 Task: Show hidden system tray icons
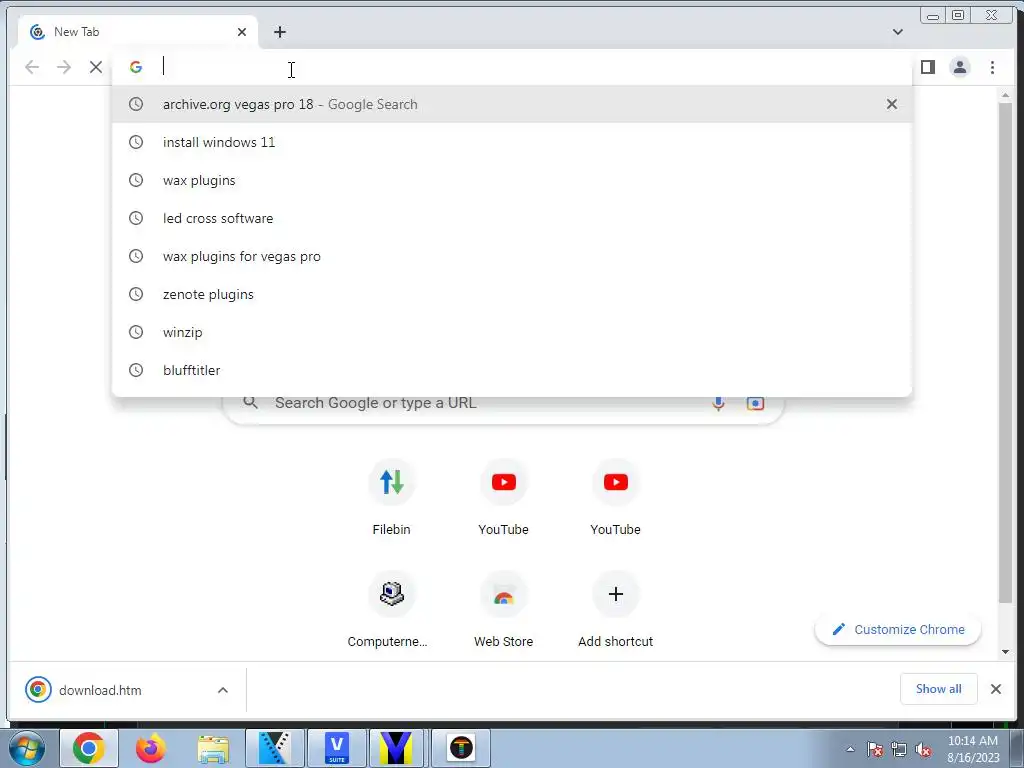(x=850, y=750)
